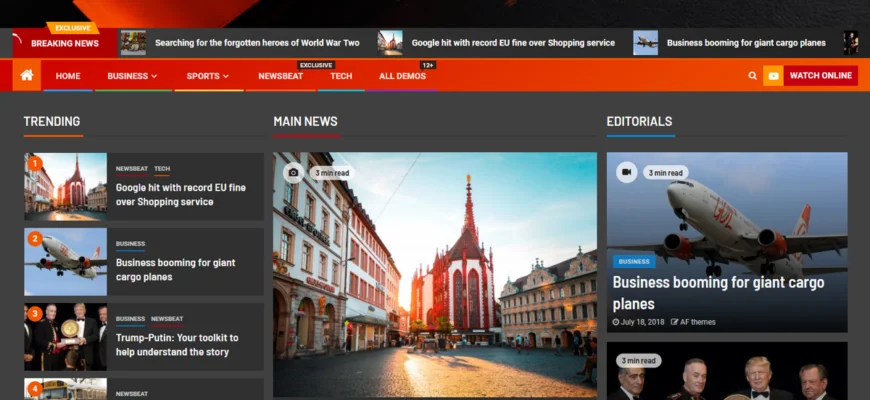Open the cargo plane thumbnail in Trending
870x400 pixels.
click(65, 262)
